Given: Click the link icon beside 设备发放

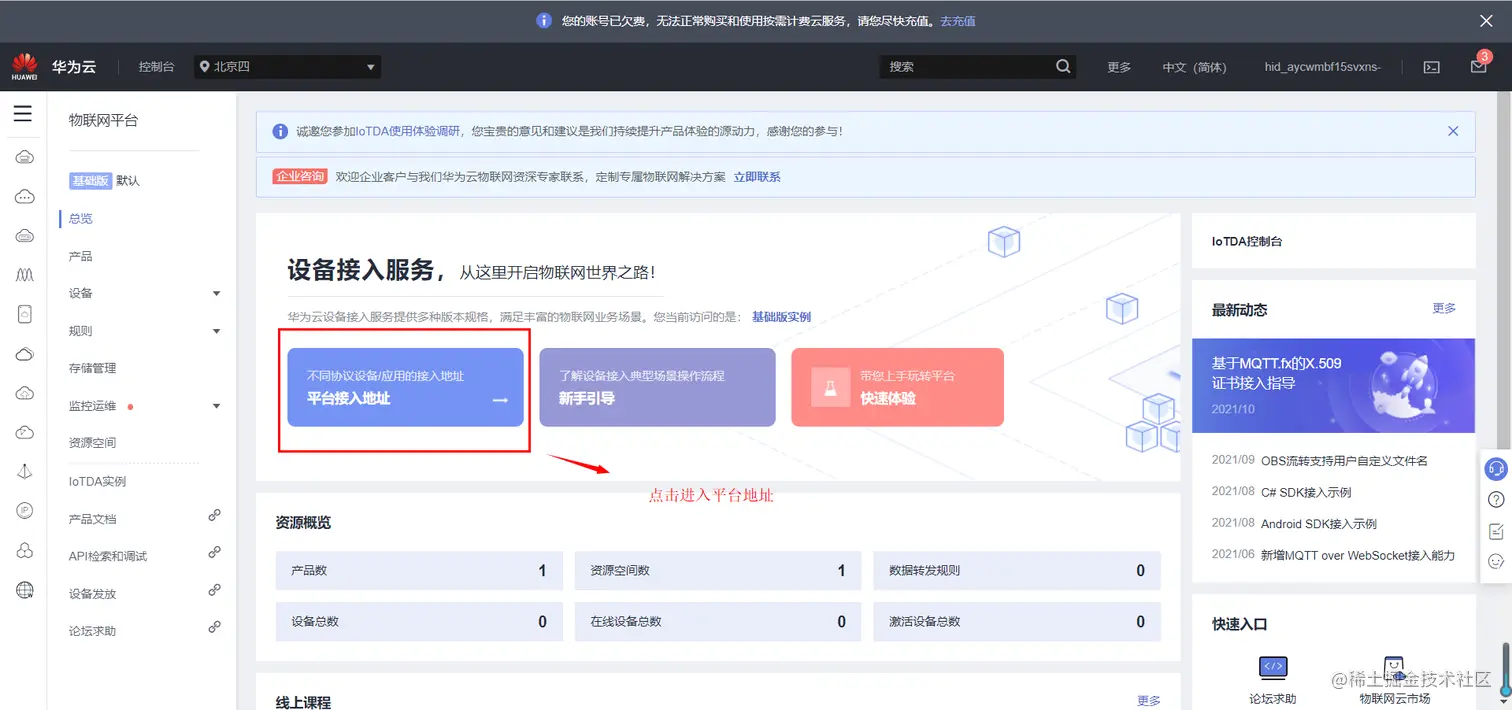Looking at the screenshot, I should pos(215,590).
